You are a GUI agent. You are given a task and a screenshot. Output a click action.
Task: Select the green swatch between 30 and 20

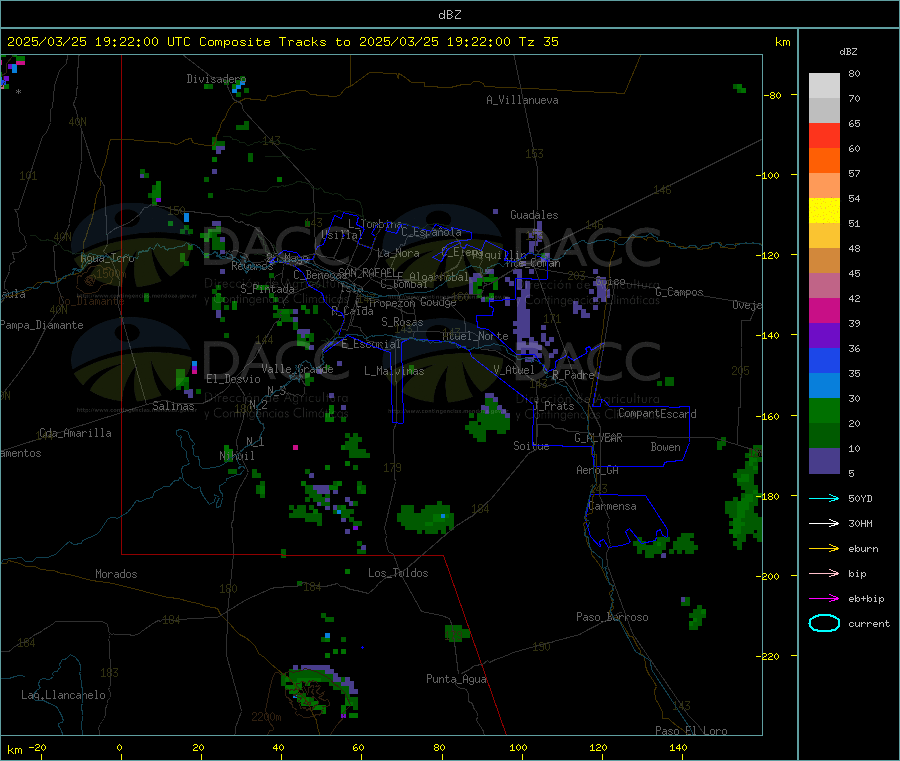tap(824, 410)
